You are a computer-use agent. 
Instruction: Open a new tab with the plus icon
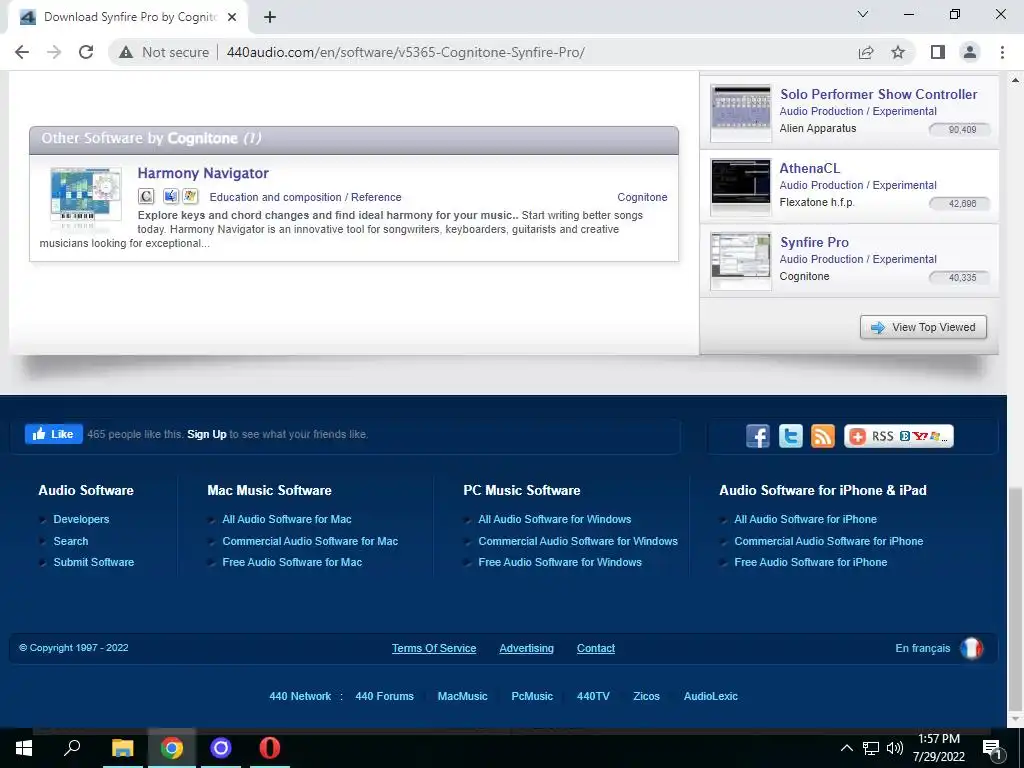270,18
